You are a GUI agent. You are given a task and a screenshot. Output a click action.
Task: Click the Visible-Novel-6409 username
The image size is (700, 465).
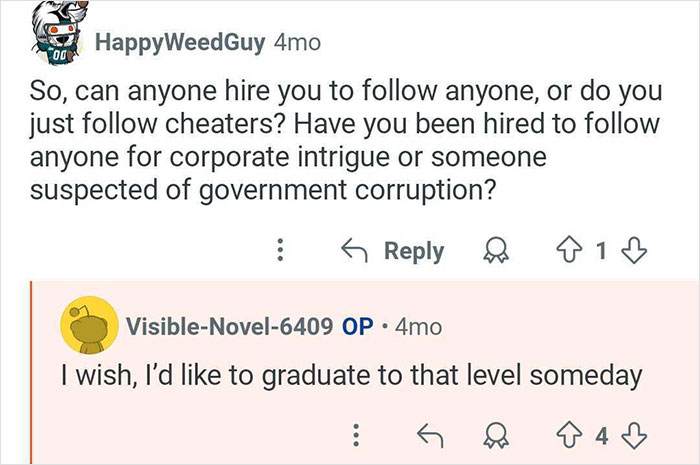[228, 326]
